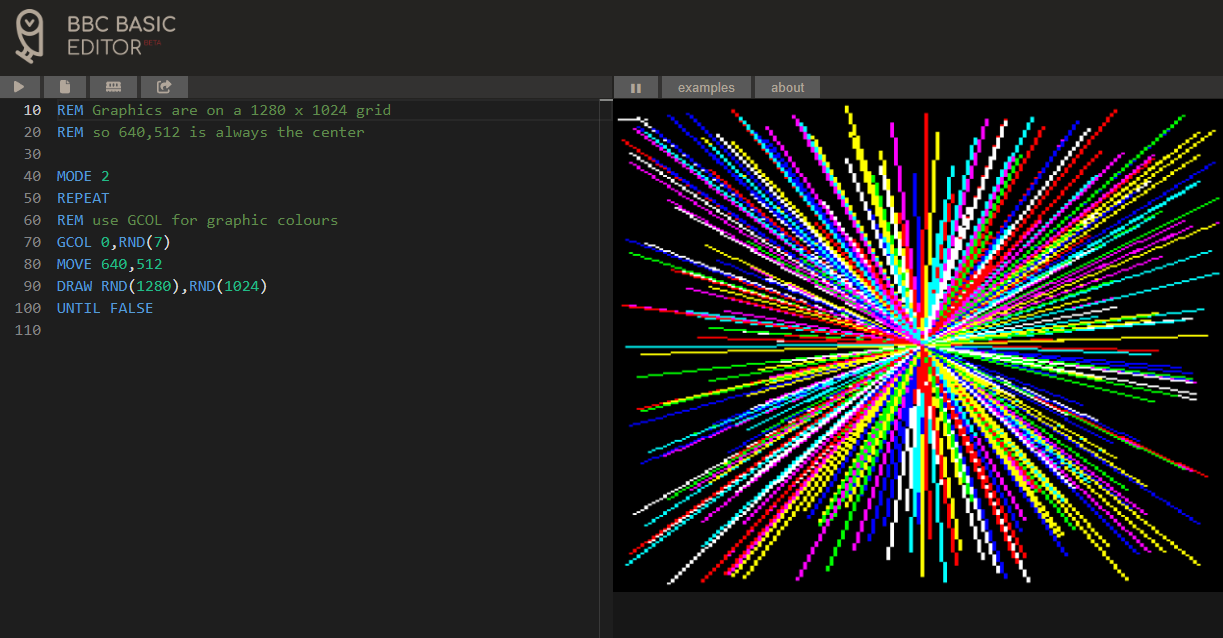
Task: Select line number 10 in the gutter
Action: (32, 110)
